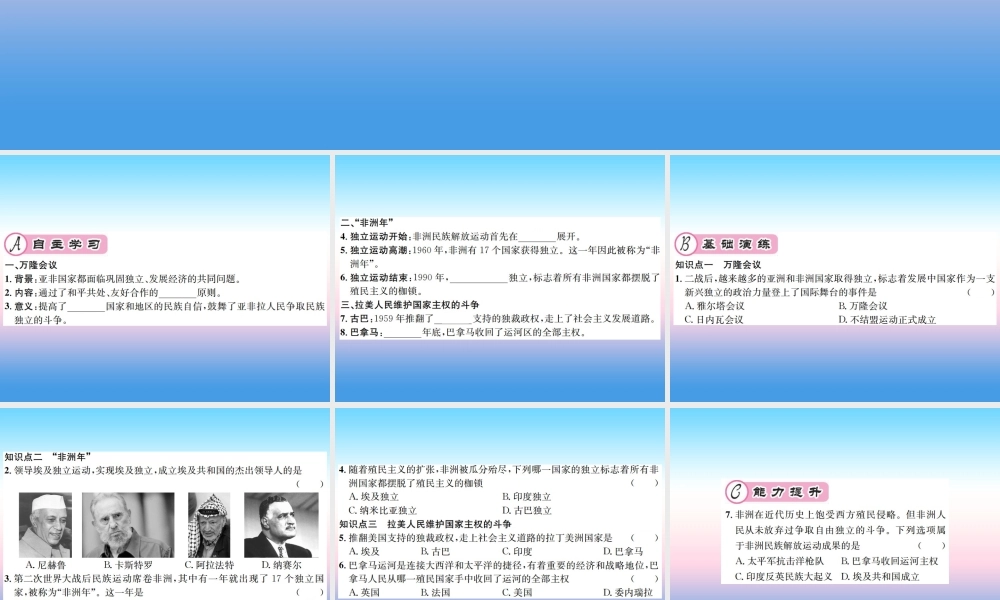The height and width of the screenshot is (600, 1000).
Task: Click the photo labeled D. 纳赛尔
Action: (281, 525)
